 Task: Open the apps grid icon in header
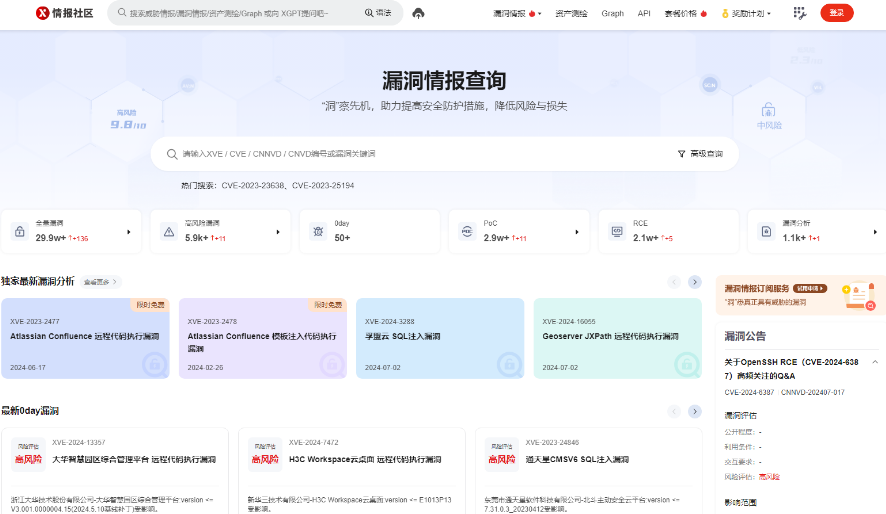799,13
